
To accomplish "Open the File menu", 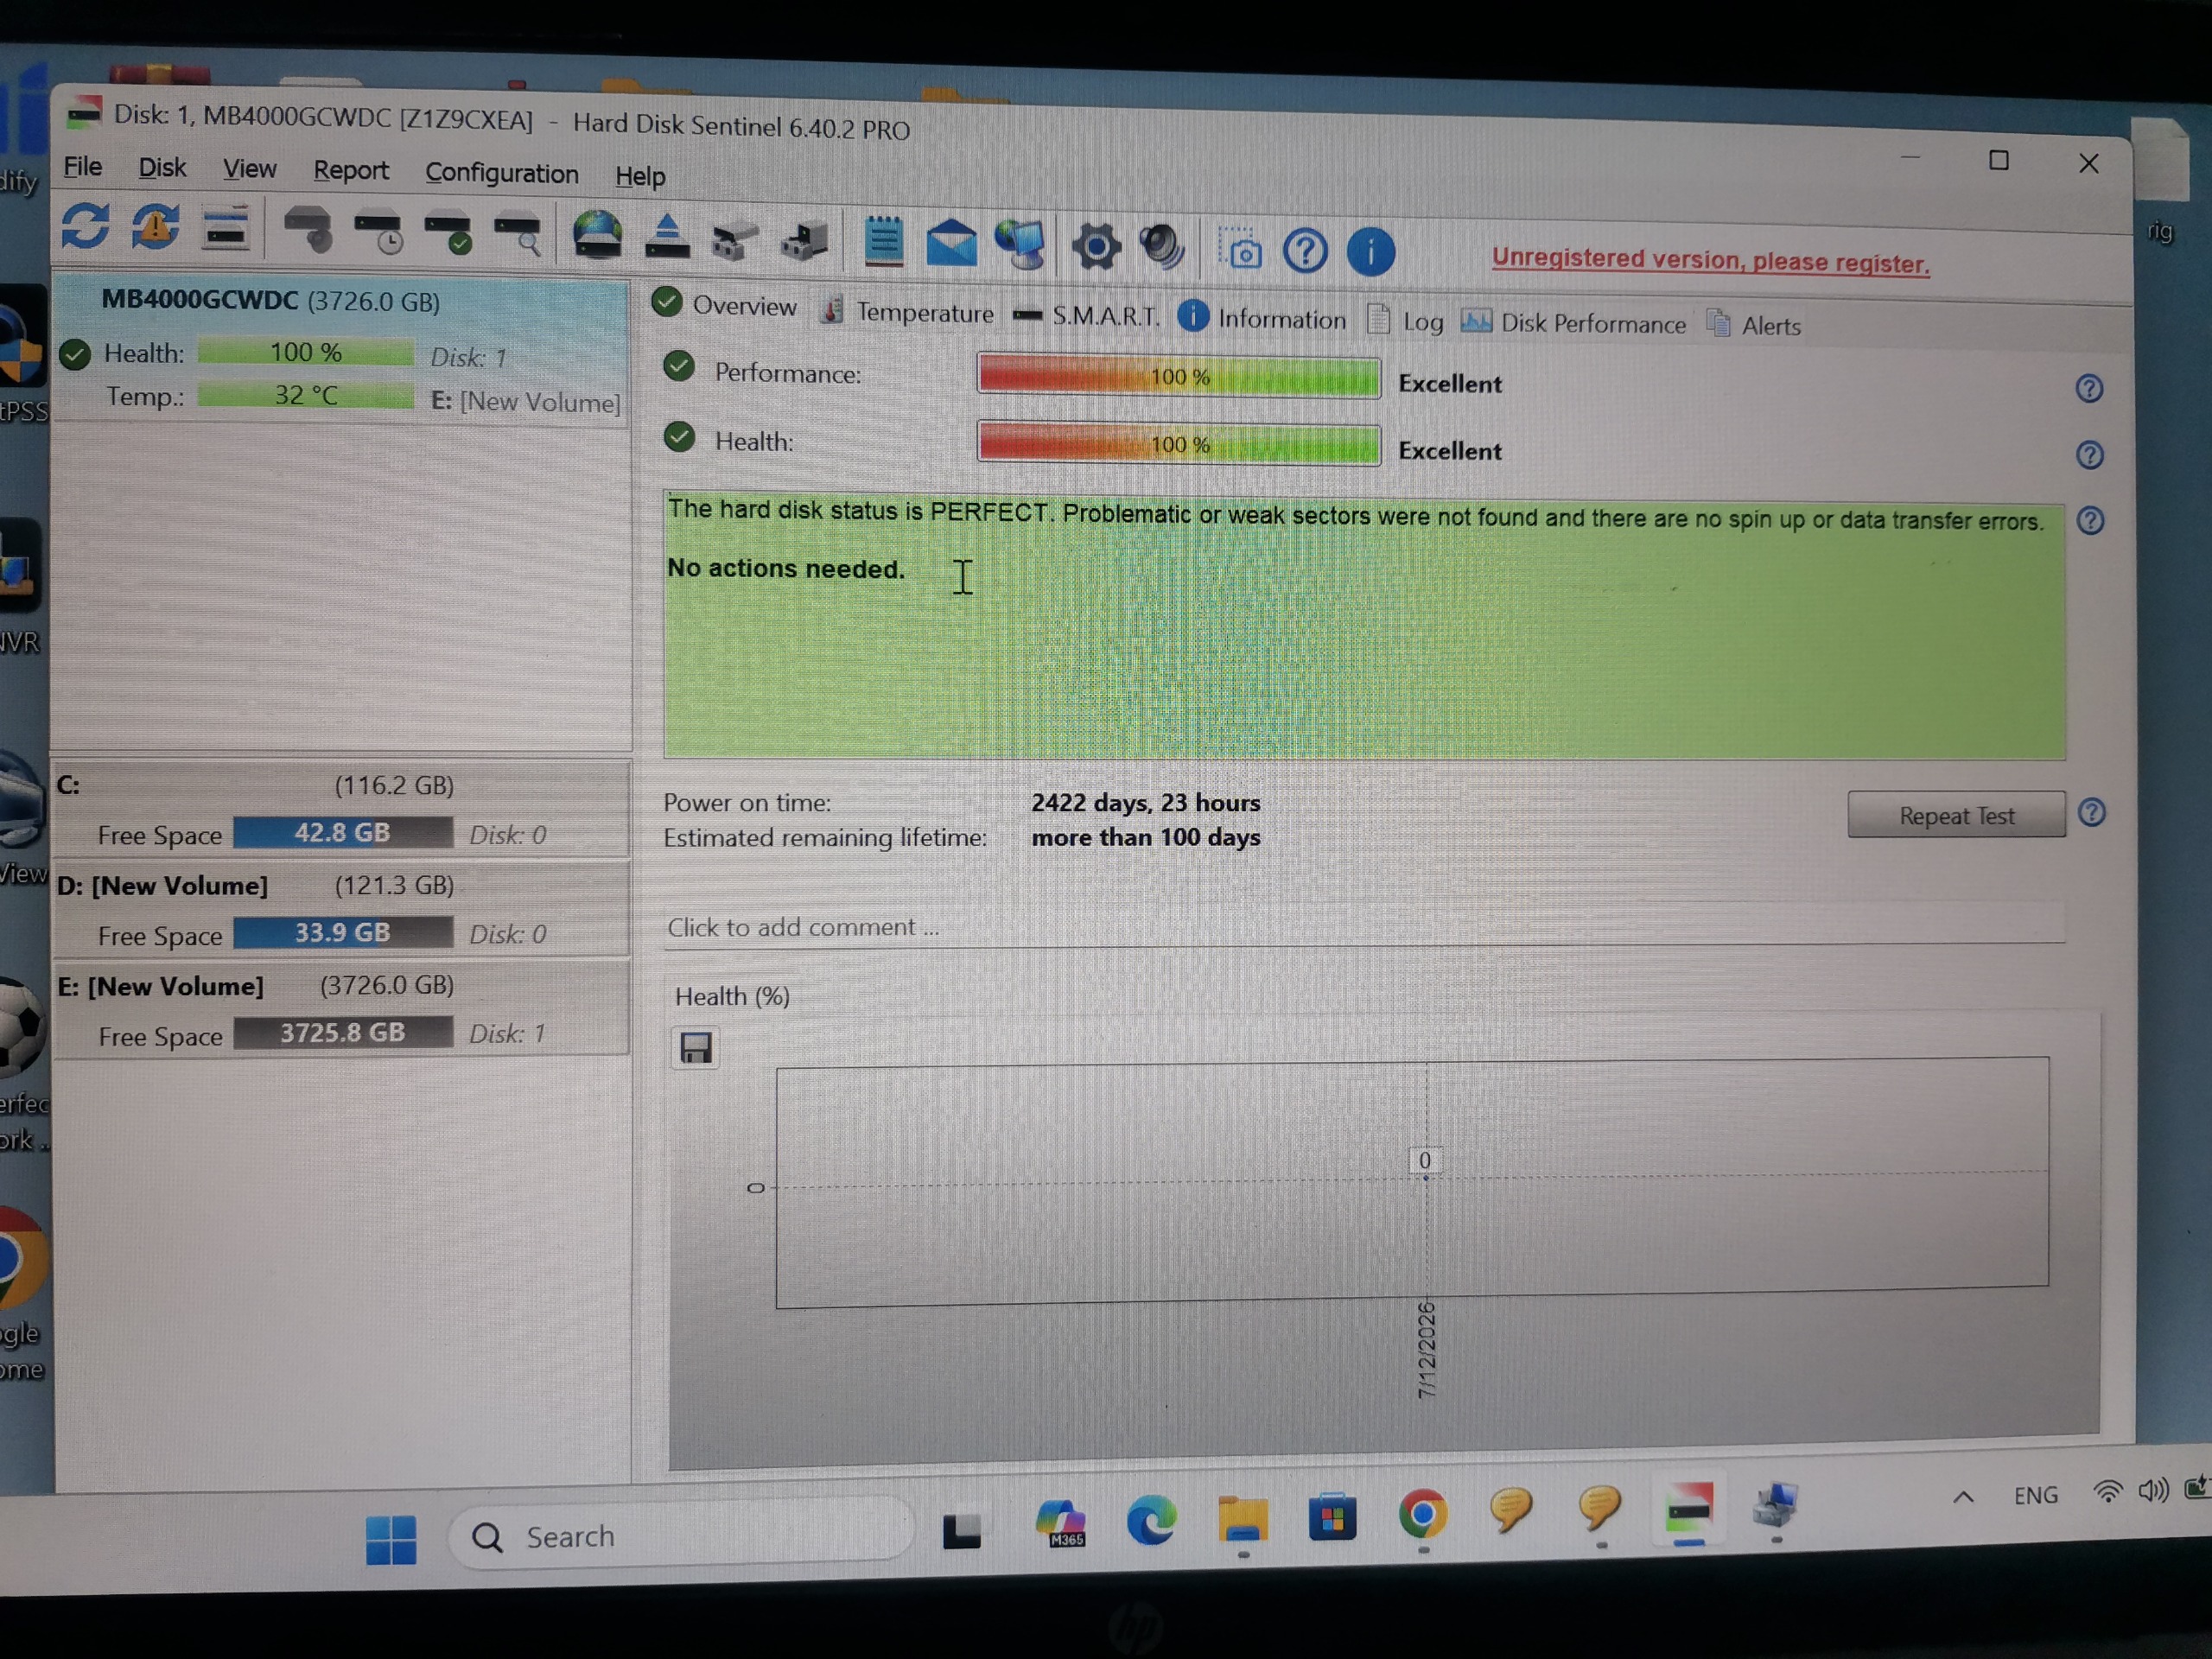I will pos(82,166).
